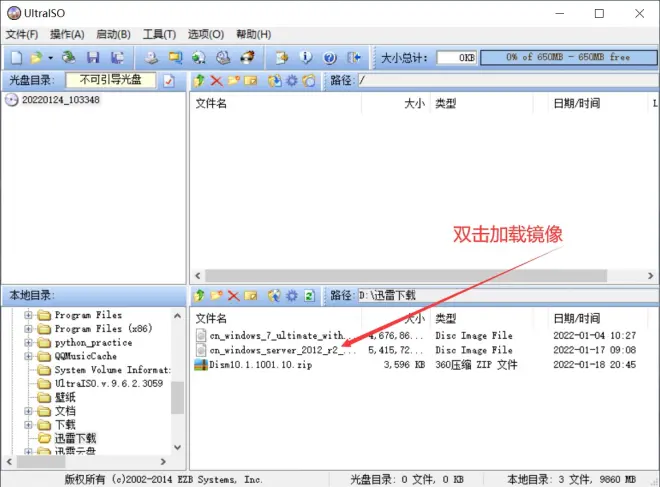Click the Make CD/DVD image icon
The height and width of the screenshot is (487, 660).
(x=151, y=58)
